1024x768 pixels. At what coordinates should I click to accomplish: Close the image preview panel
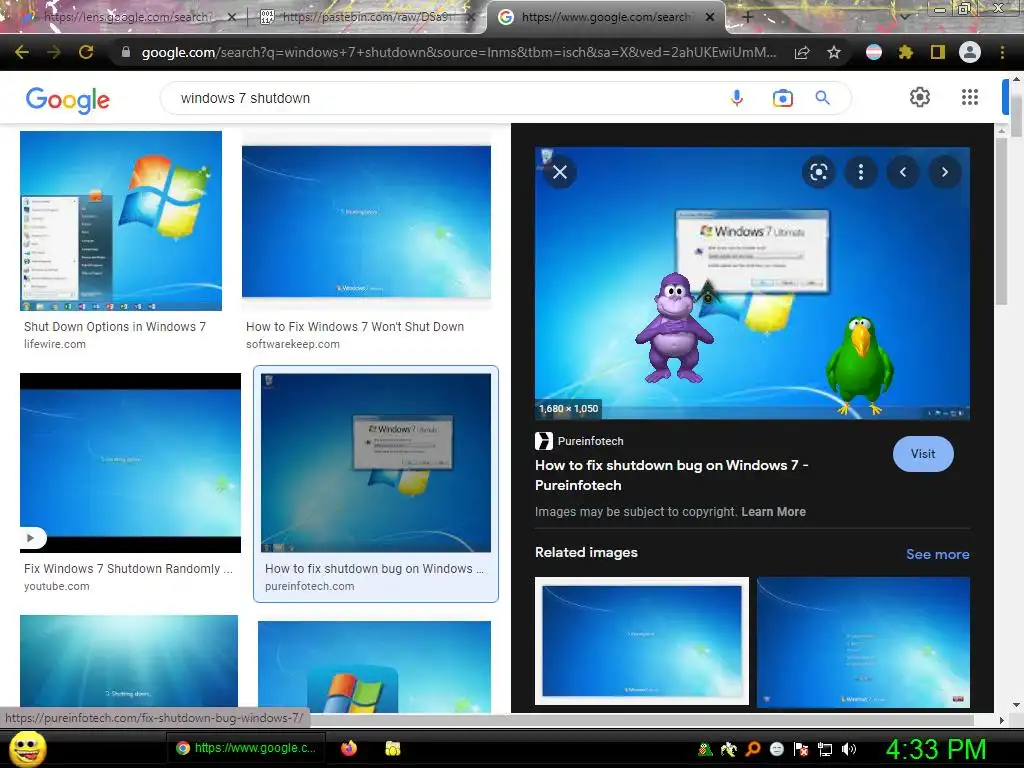560,172
